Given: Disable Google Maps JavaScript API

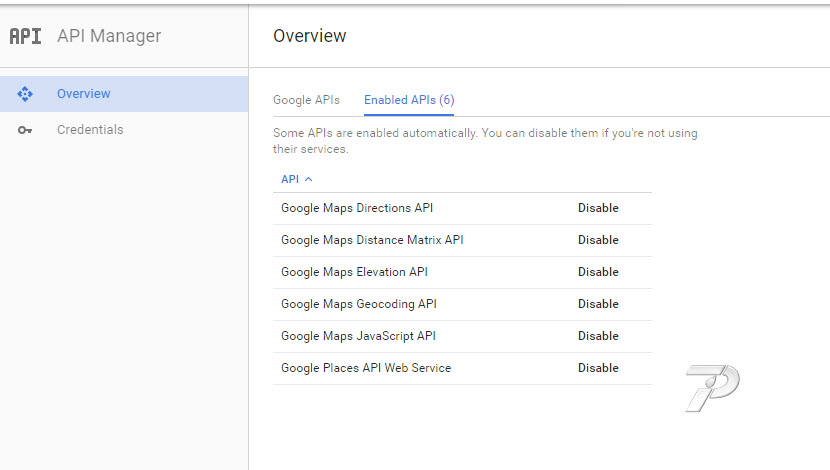Looking at the screenshot, I should [598, 336].
